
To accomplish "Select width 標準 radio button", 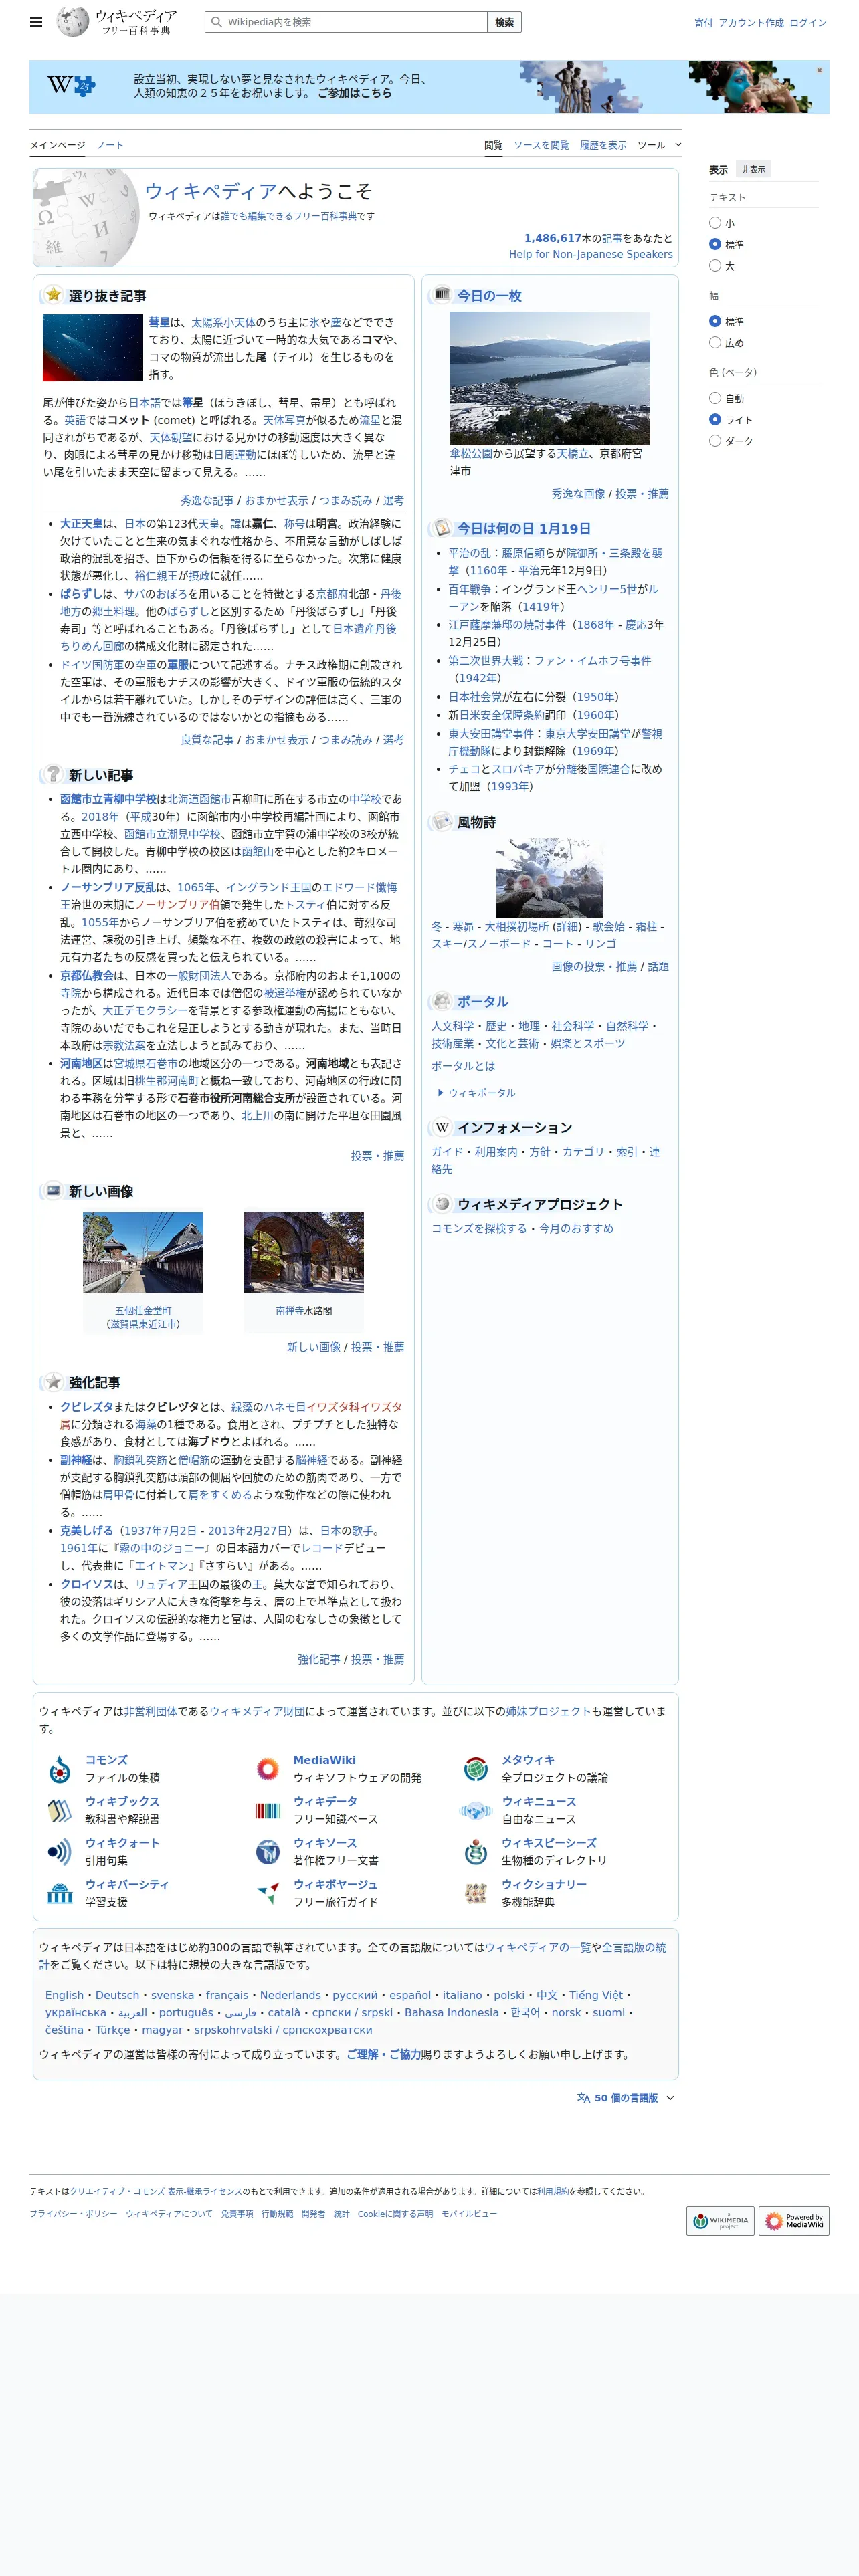I will tap(715, 321).
